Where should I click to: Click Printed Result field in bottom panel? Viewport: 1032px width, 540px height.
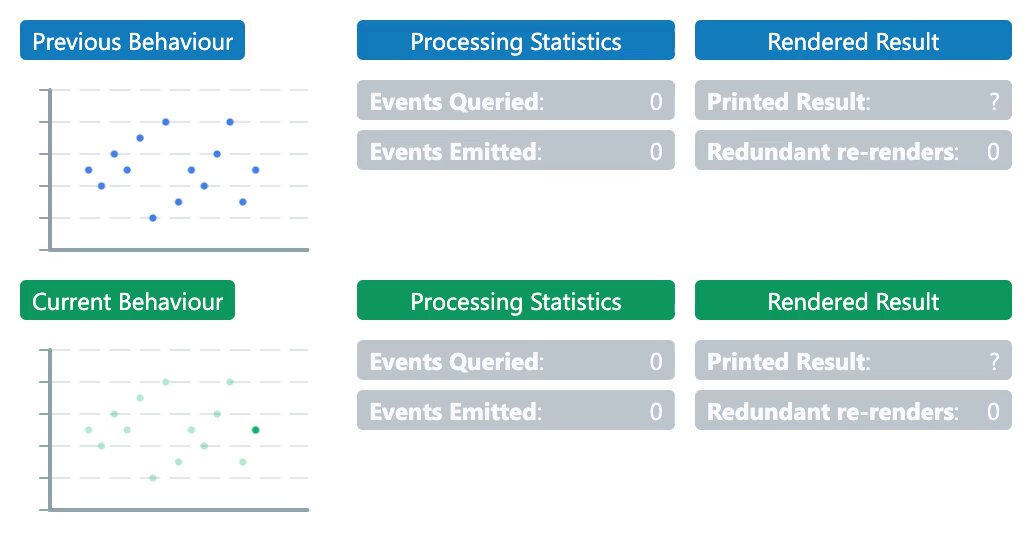point(853,360)
